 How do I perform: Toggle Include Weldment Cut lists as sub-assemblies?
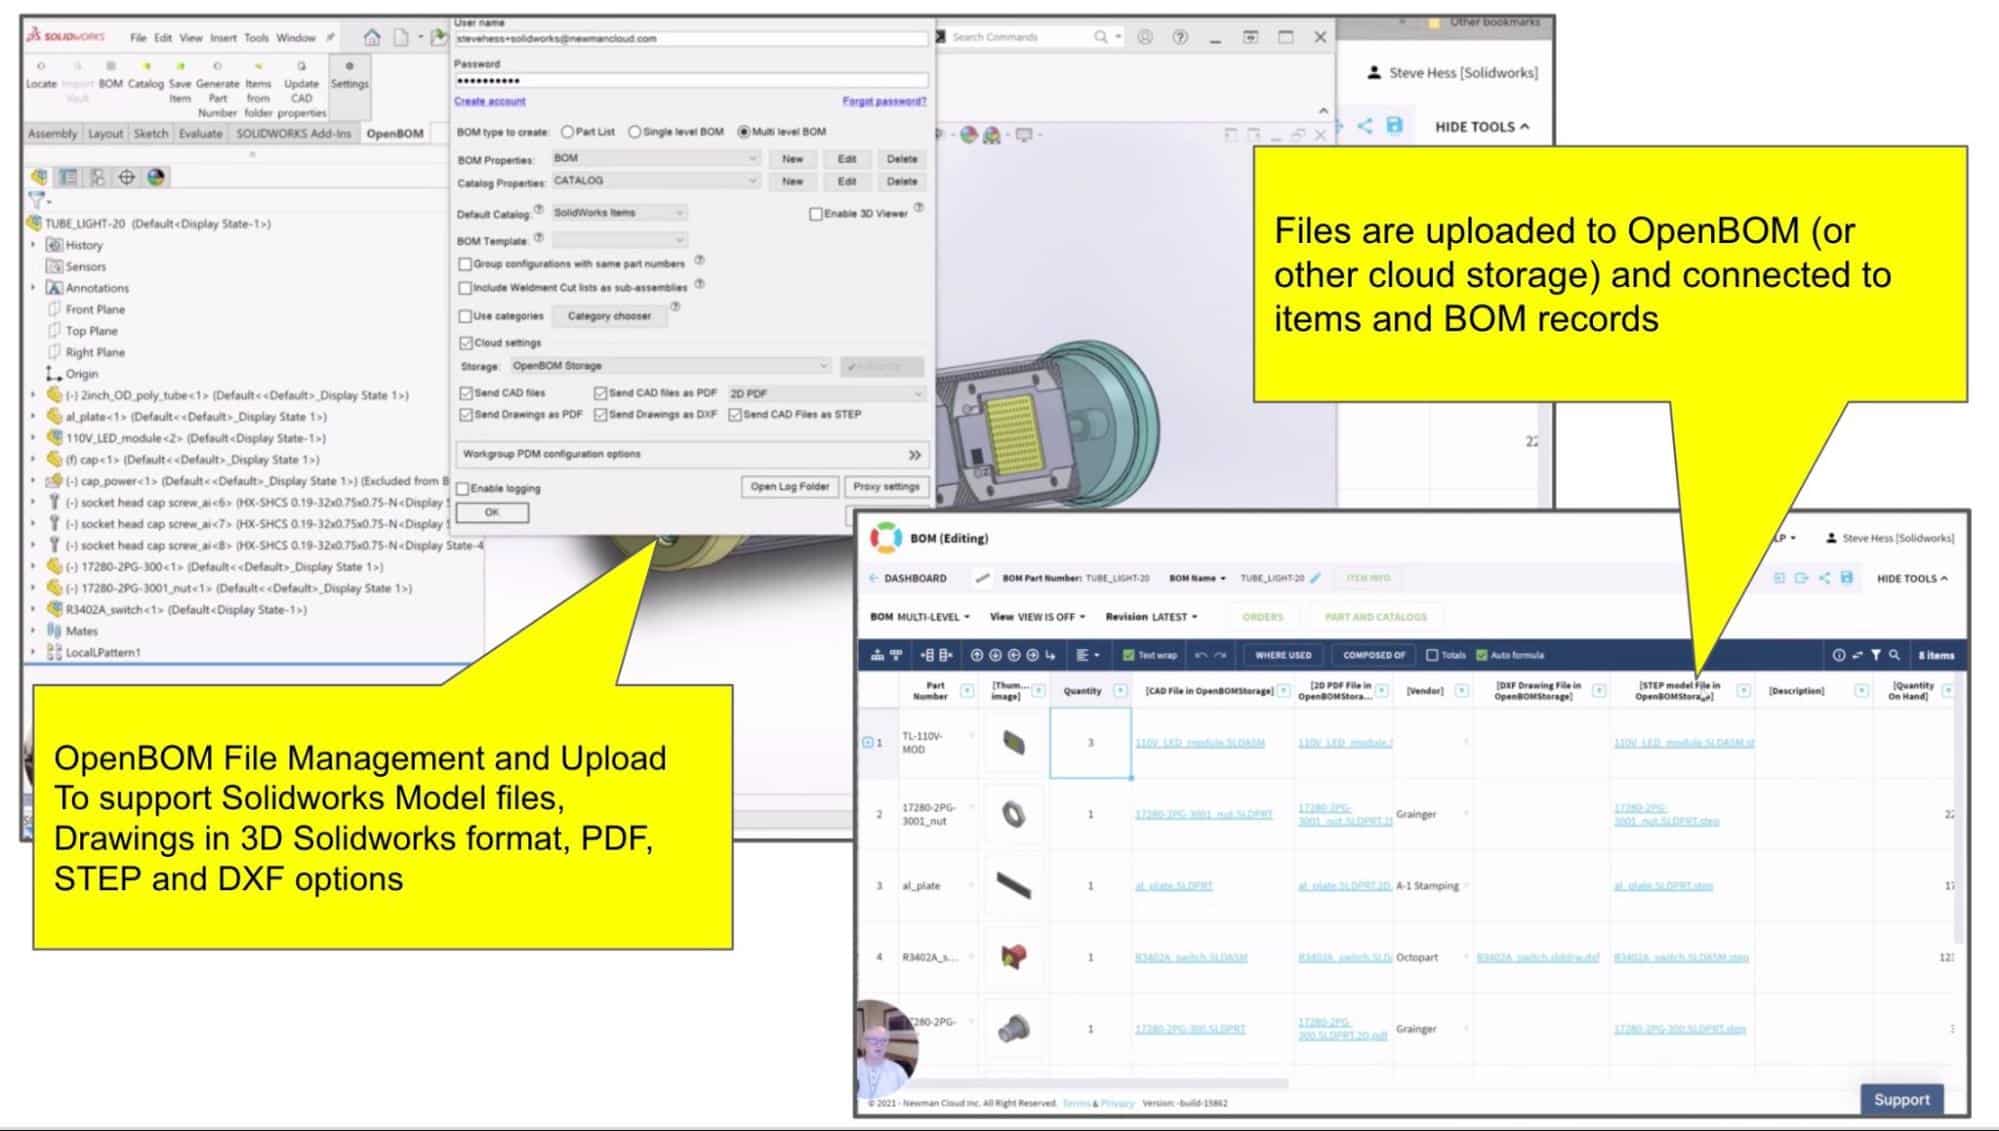(465, 288)
